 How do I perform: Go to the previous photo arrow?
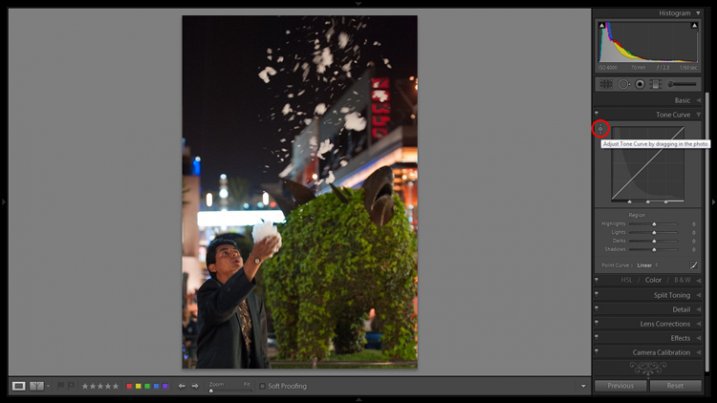pyautogui.click(x=182, y=386)
